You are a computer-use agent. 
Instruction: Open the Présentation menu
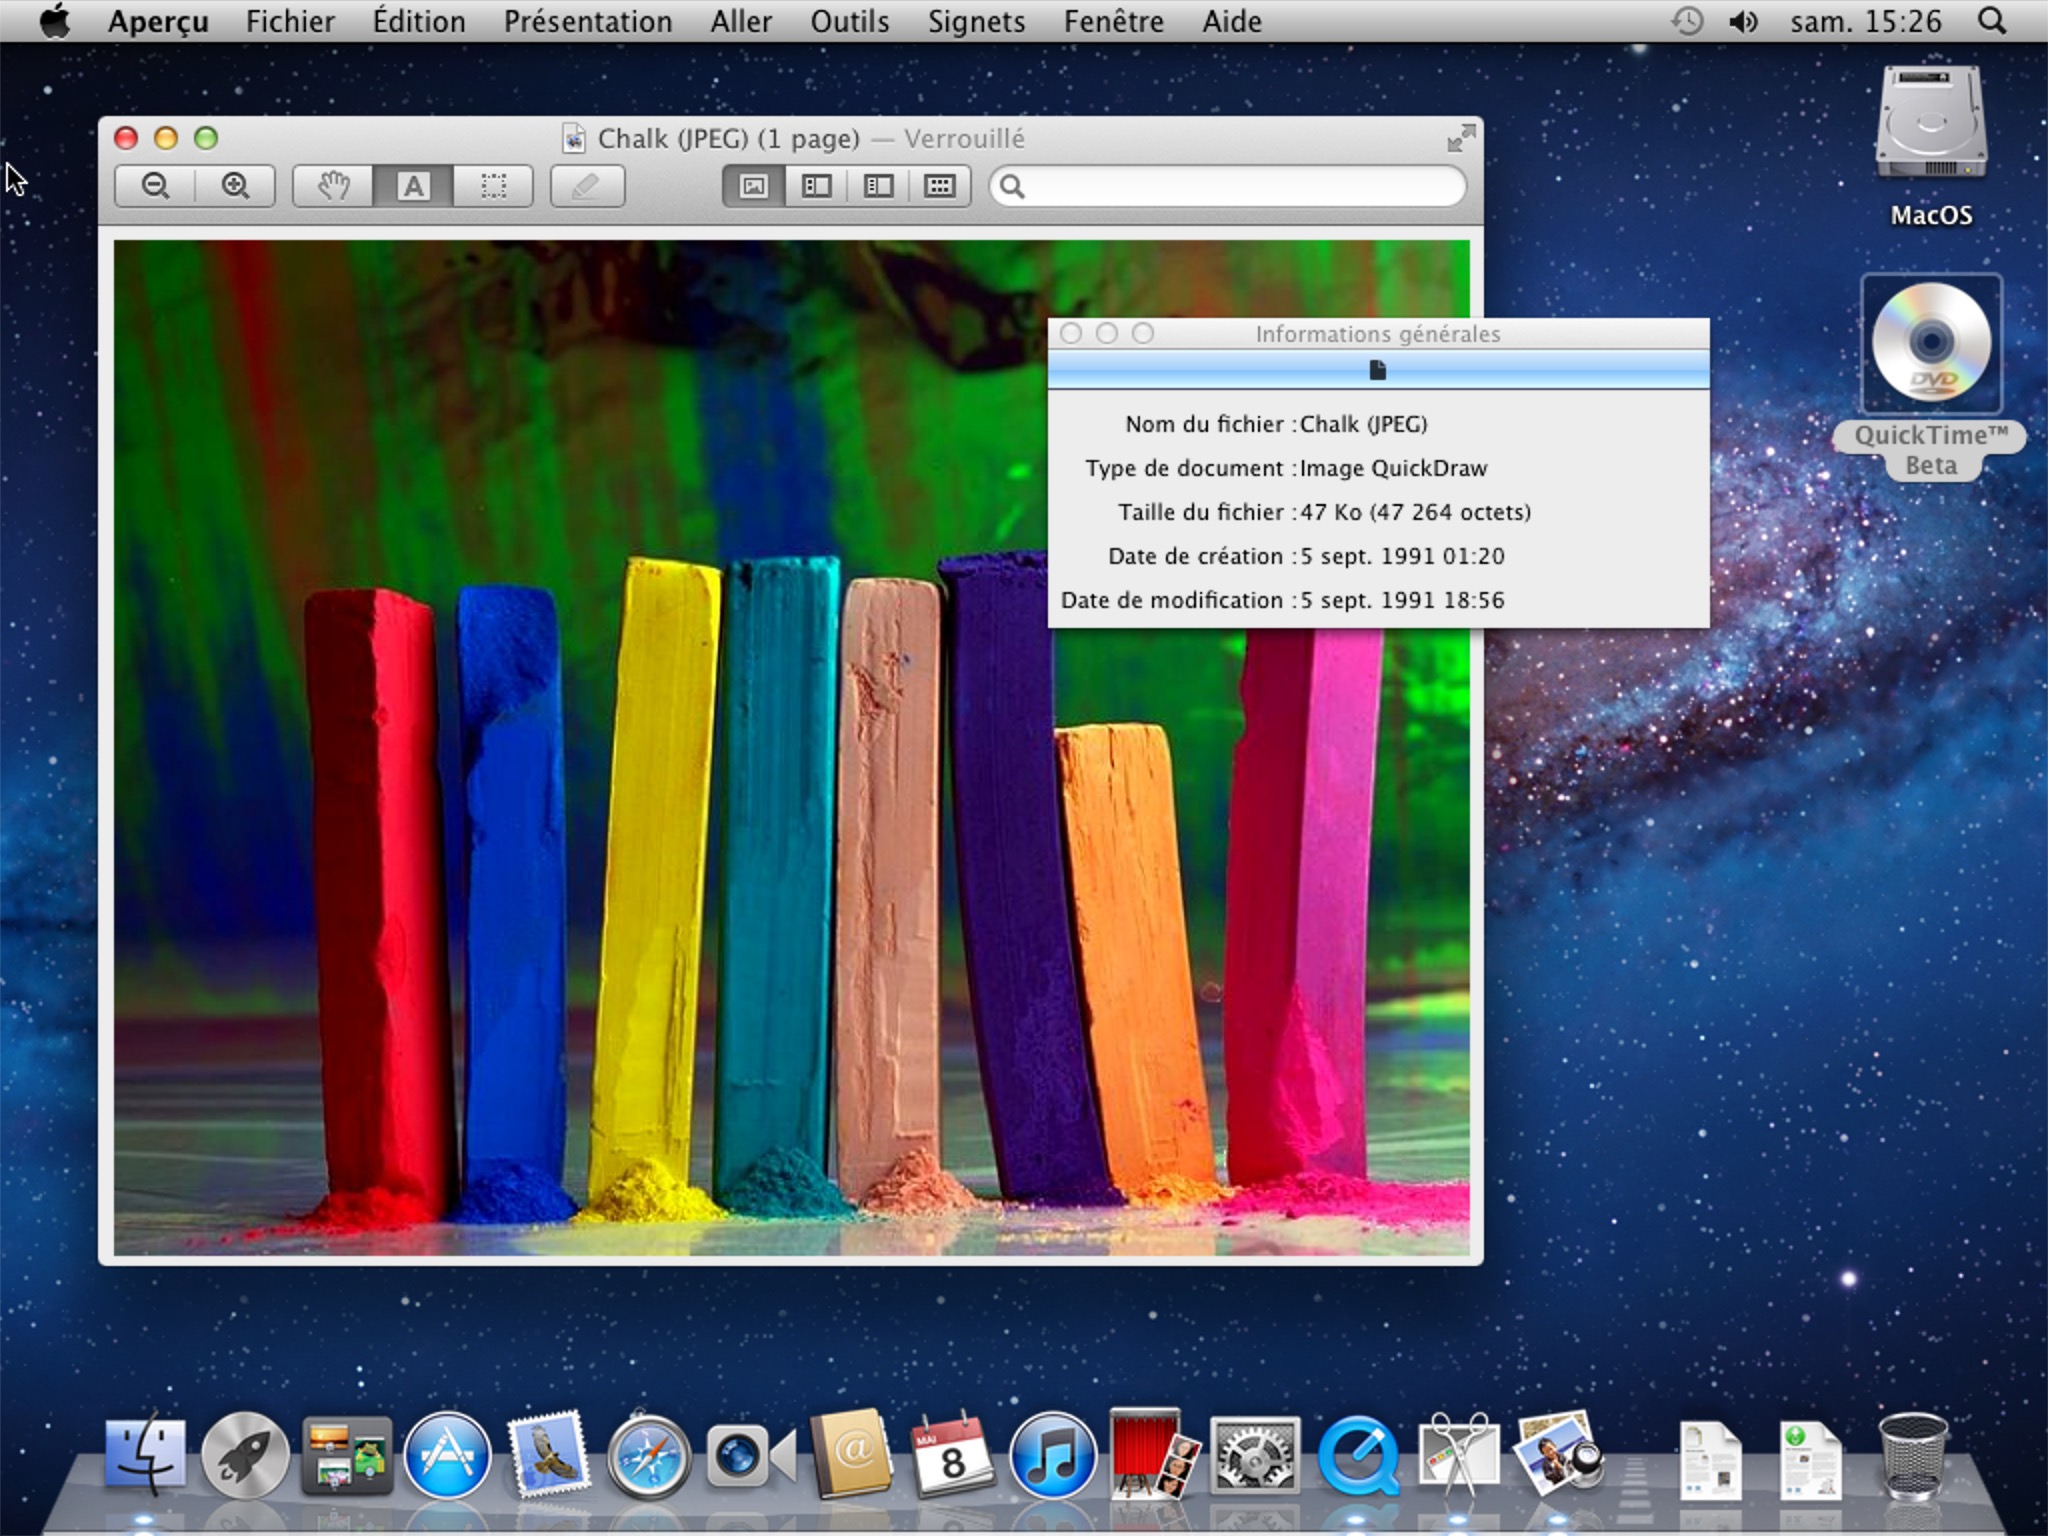[x=587, y=21]
